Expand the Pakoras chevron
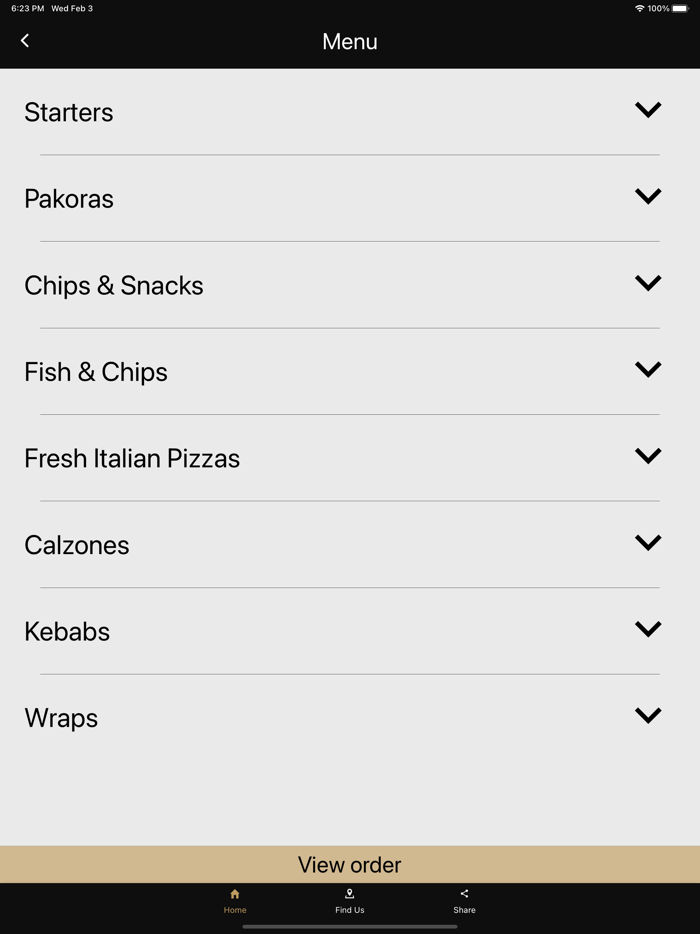 click(x=648, y=196)
